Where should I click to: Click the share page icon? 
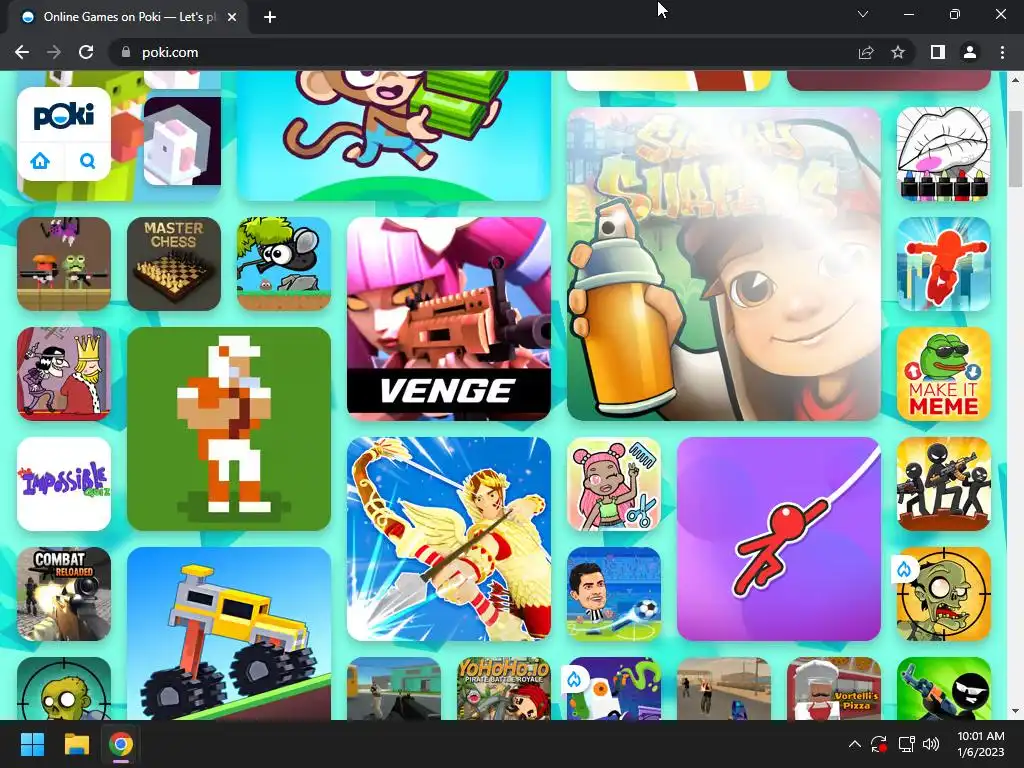(866, 52)
